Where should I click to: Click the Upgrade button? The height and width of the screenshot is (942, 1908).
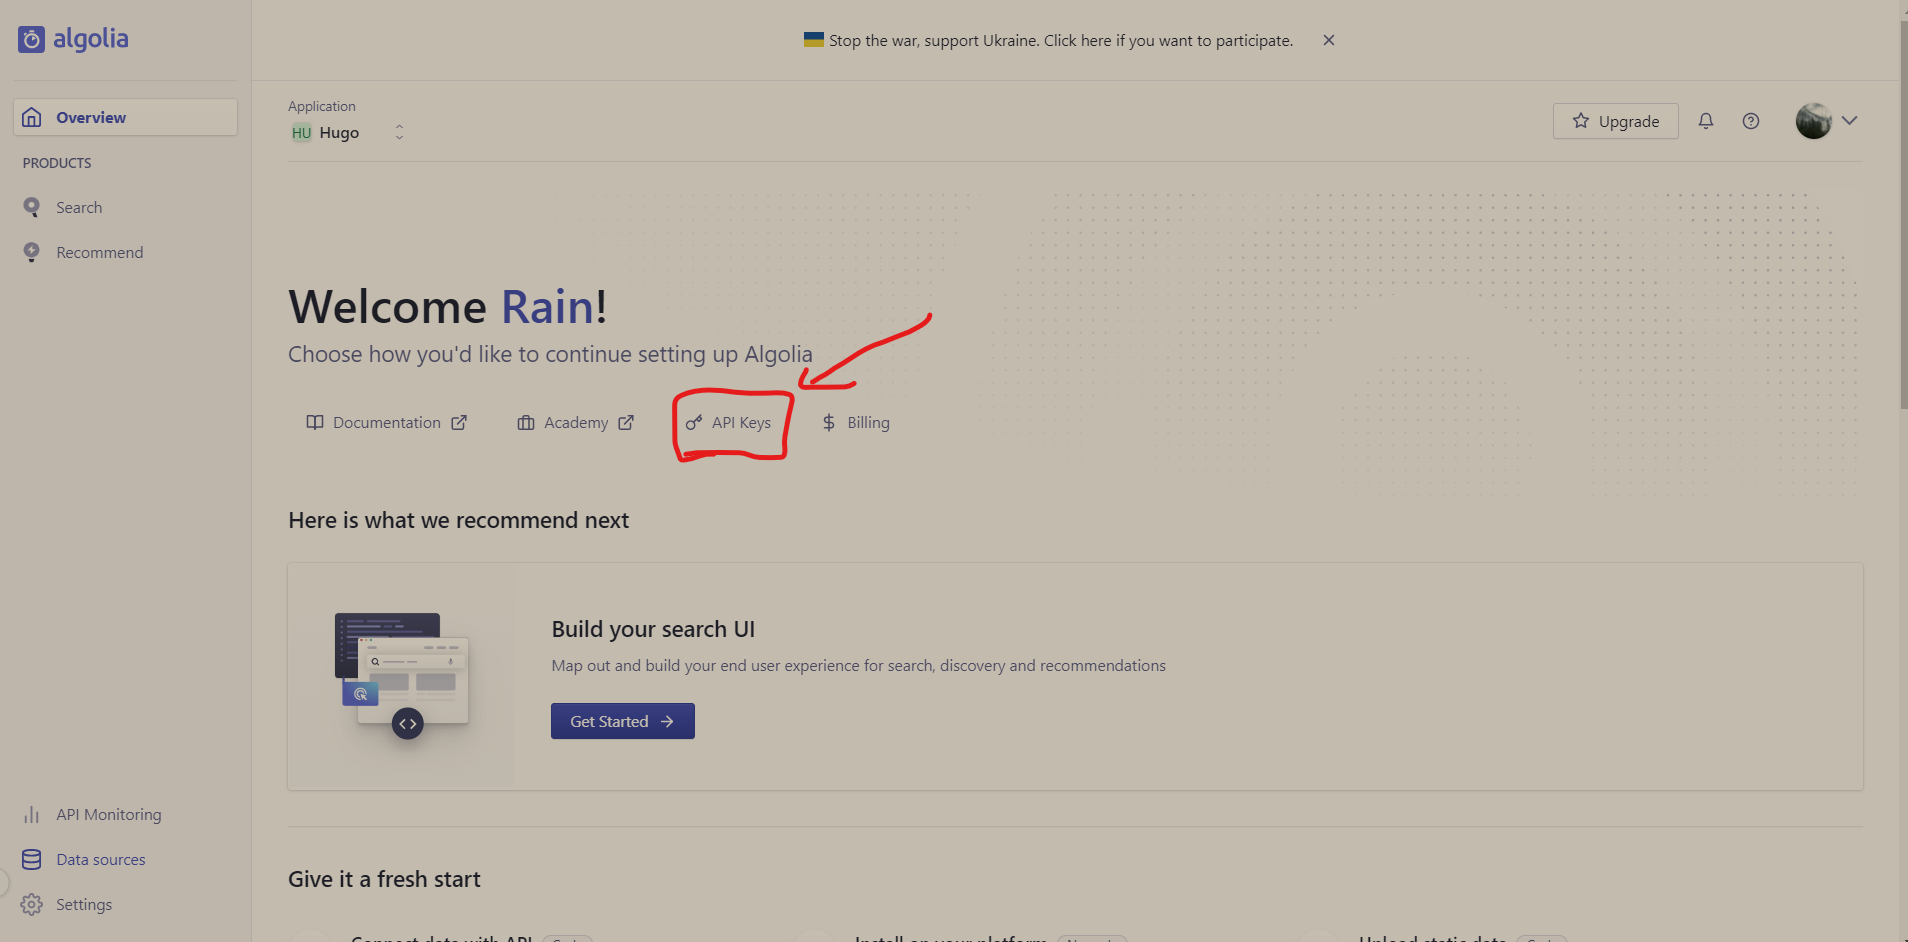tap(1615, 121)
